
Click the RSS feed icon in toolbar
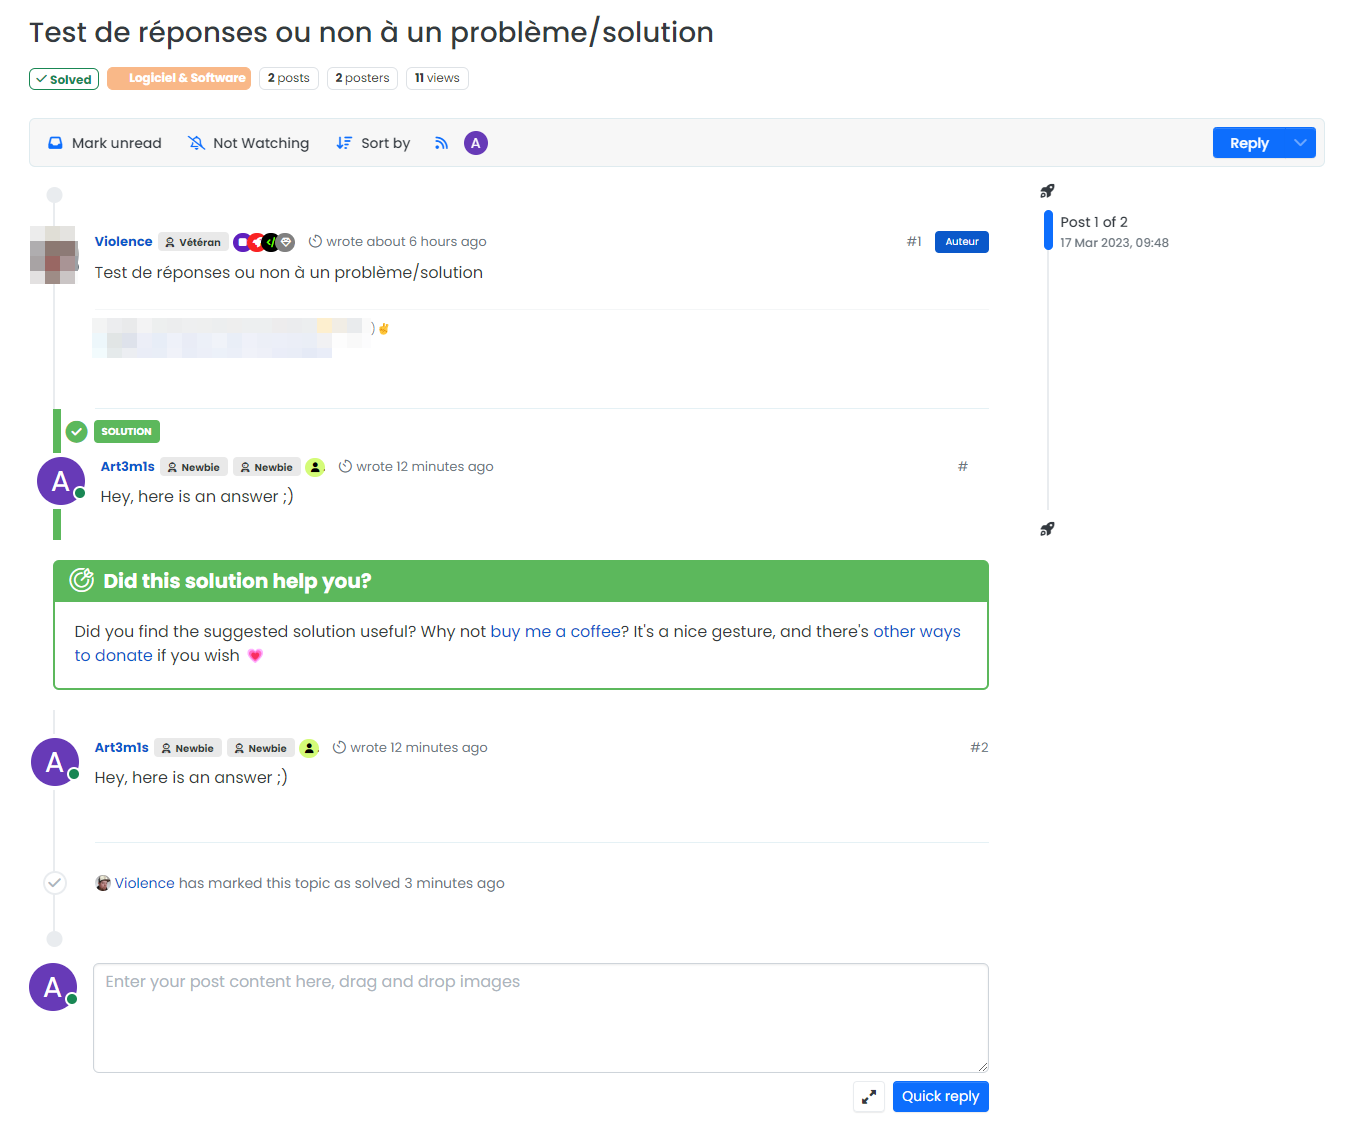(x=441, y=143)
